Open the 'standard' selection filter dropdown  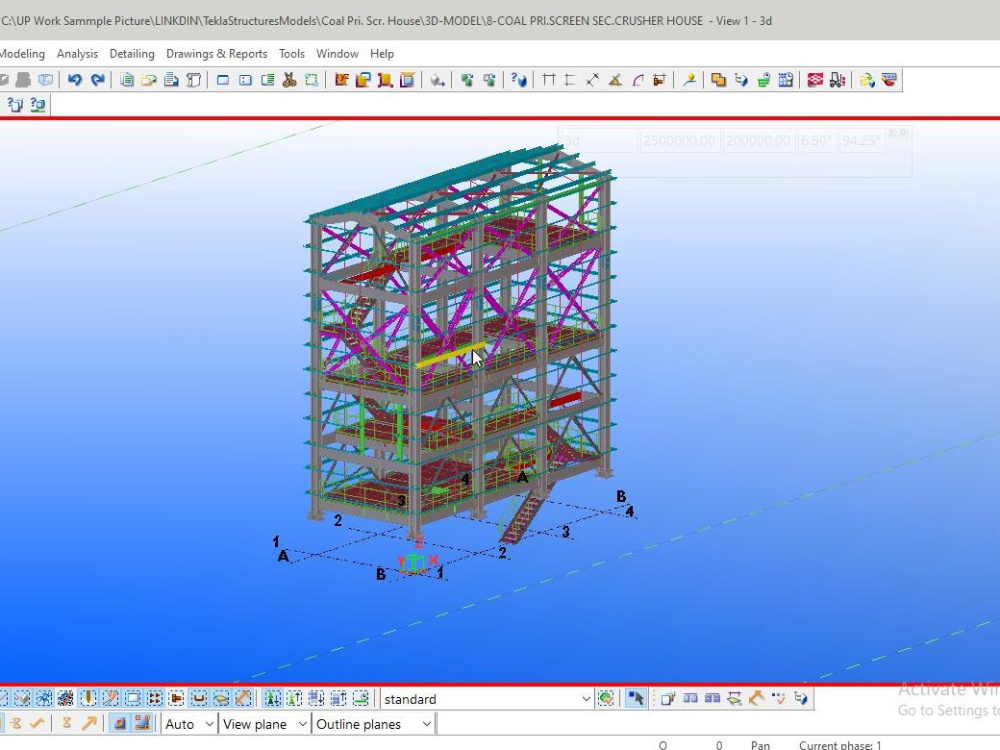(487, 699)
